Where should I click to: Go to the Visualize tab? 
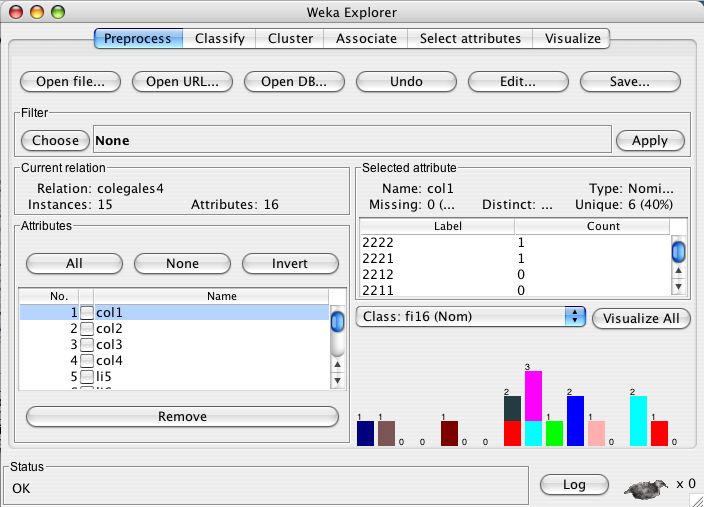coord(573,38)
